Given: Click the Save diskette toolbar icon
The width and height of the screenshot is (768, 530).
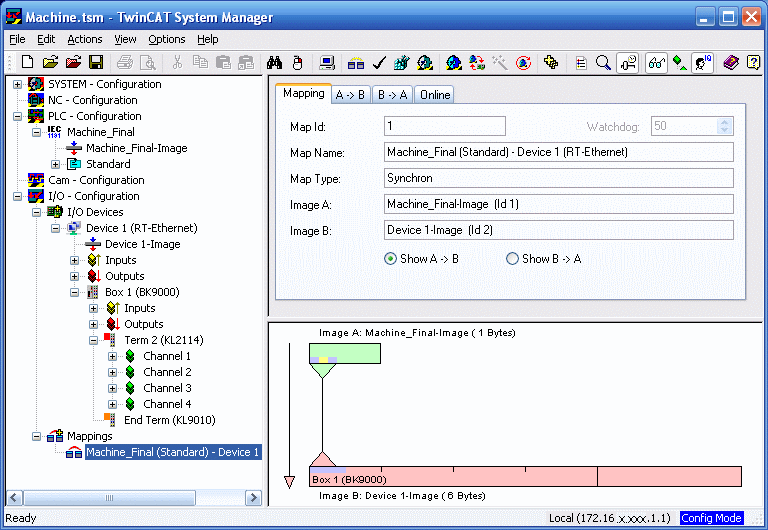Looking at the screenshot, I should (96, 62).
